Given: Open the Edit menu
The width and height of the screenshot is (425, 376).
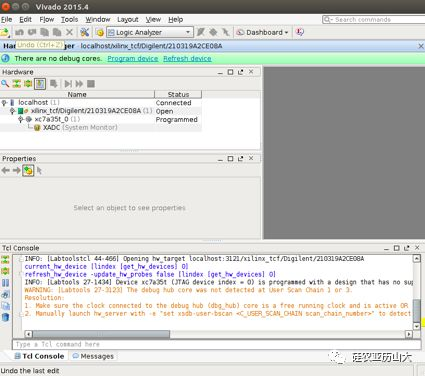Looking at the screenshot, I should click(x=25, y=20).
